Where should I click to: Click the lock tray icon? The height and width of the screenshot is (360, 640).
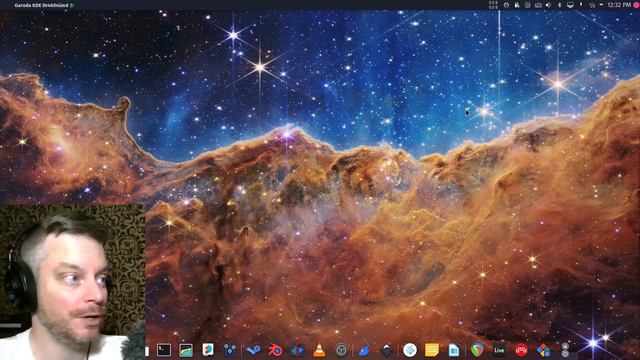(x=517, y=5)
